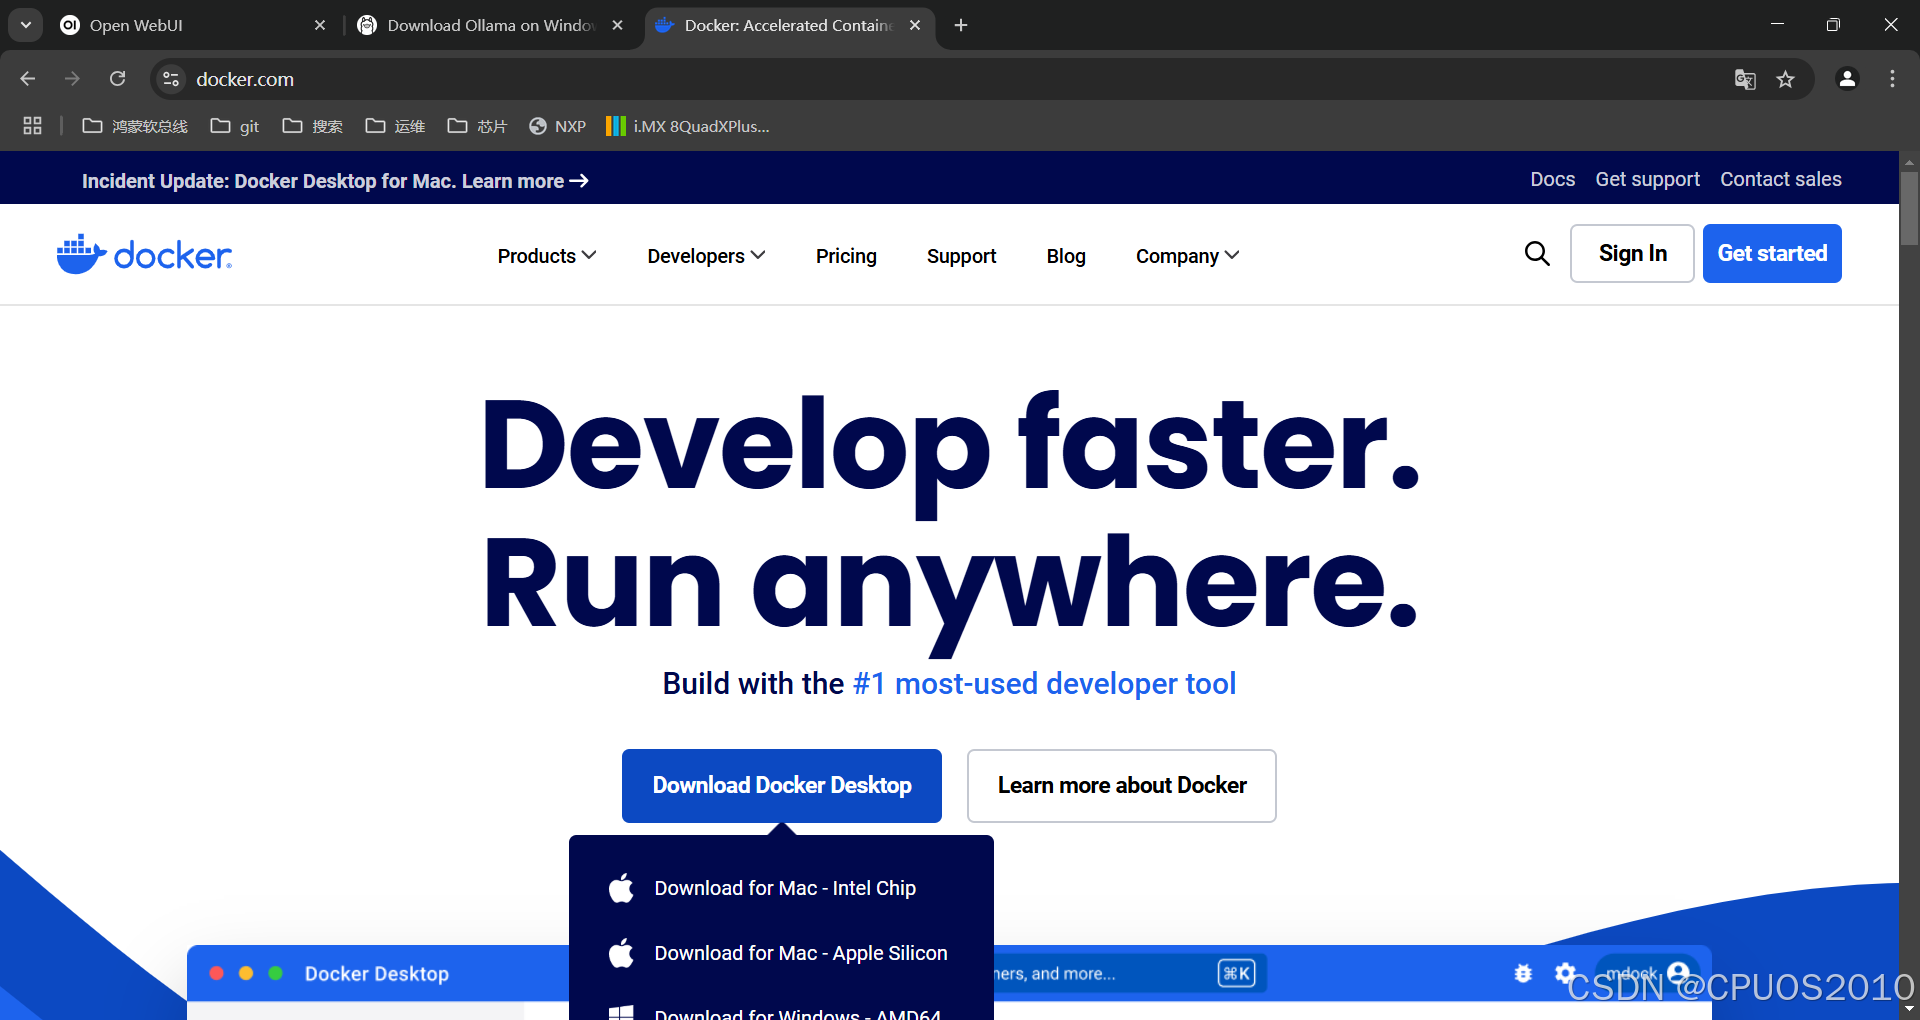Open a new tab with plus button
Image resolution: width=1920 pixels, height=1020 pixels.
pyautogui.click(x=961, y=25)
